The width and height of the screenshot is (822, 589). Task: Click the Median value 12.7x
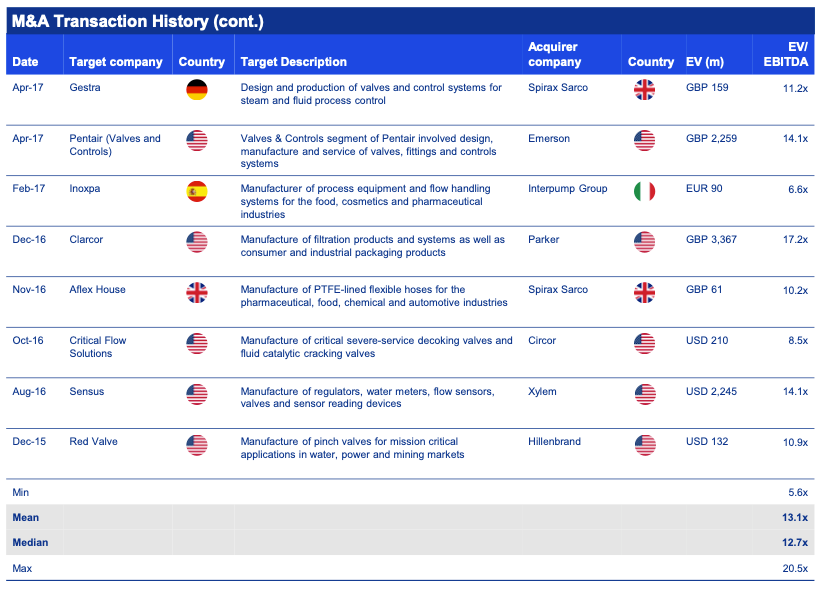pos(795,543)
